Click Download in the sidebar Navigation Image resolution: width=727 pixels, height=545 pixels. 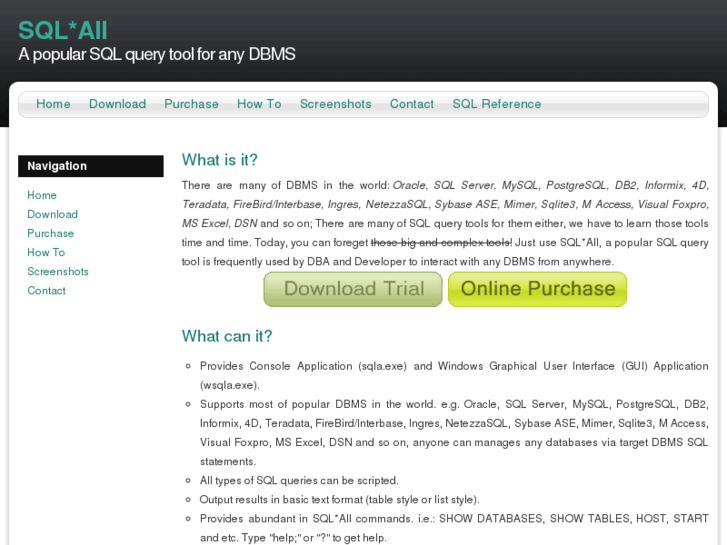pyautogui.click(x=52, y=214)
